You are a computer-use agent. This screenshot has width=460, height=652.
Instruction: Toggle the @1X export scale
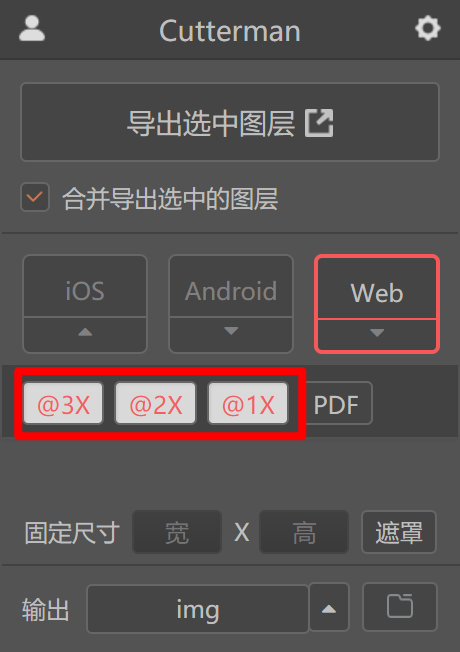248,403
